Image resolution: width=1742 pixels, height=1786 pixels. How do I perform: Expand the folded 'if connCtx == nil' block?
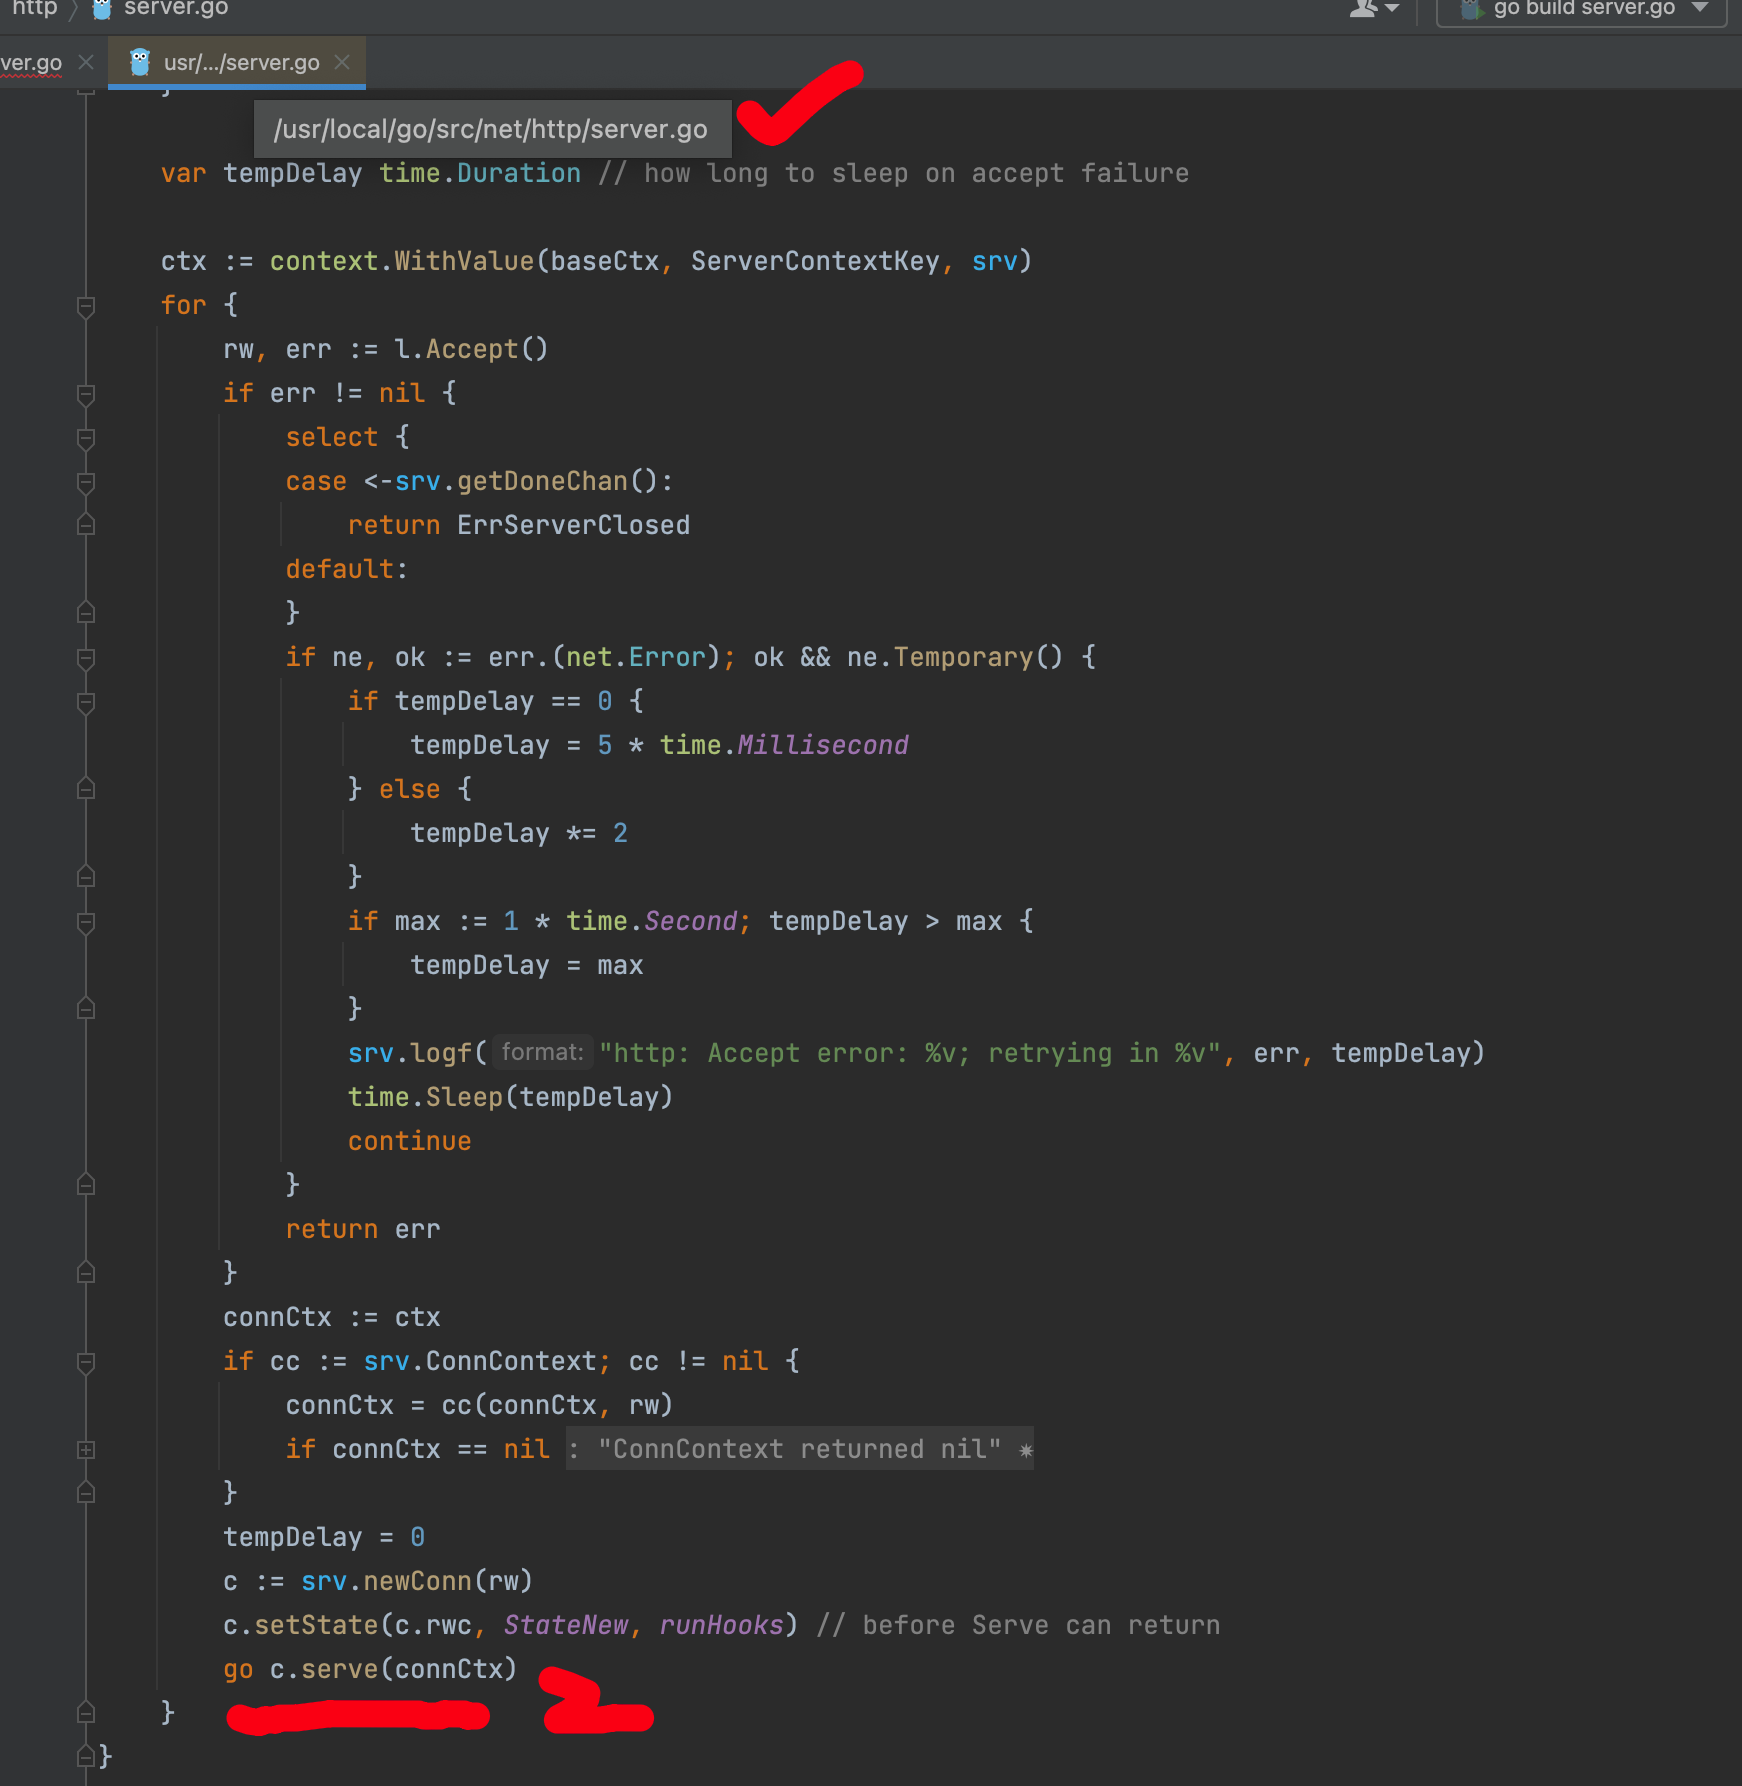click(86, 1450)
